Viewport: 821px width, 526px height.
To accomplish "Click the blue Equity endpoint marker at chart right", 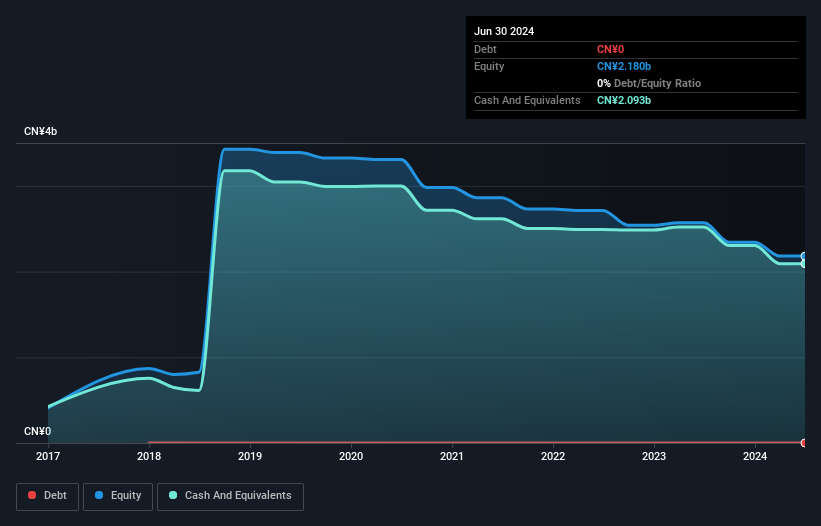I will (x=804, y=256).
